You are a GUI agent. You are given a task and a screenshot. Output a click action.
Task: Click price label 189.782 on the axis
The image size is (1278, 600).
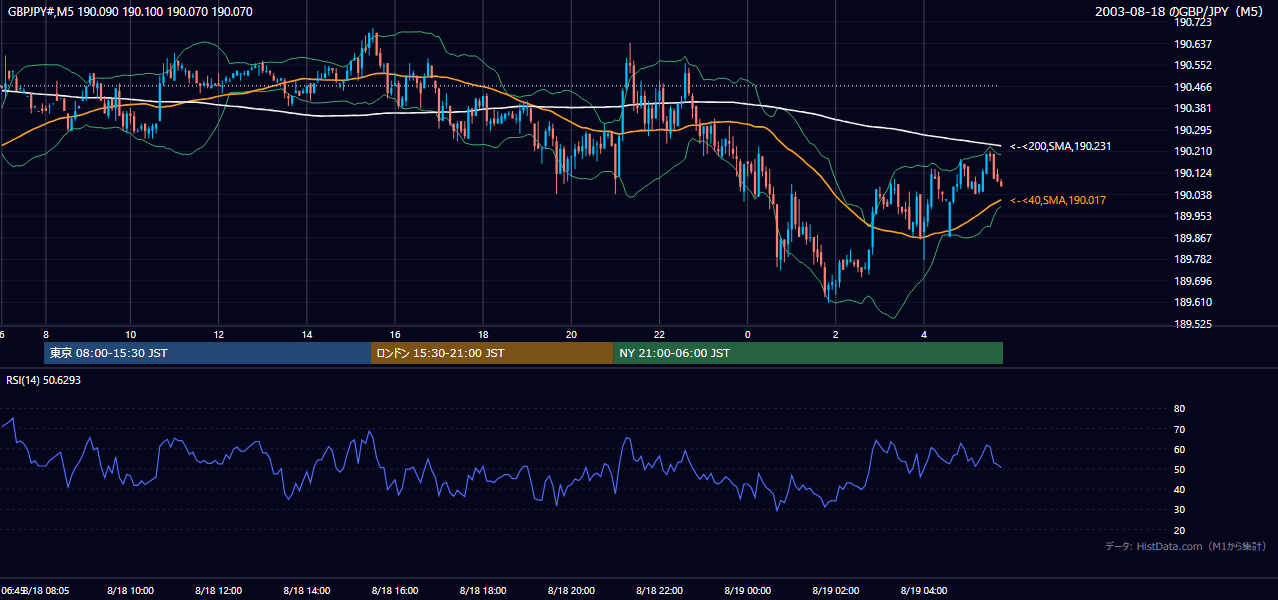click(1193, 259)
